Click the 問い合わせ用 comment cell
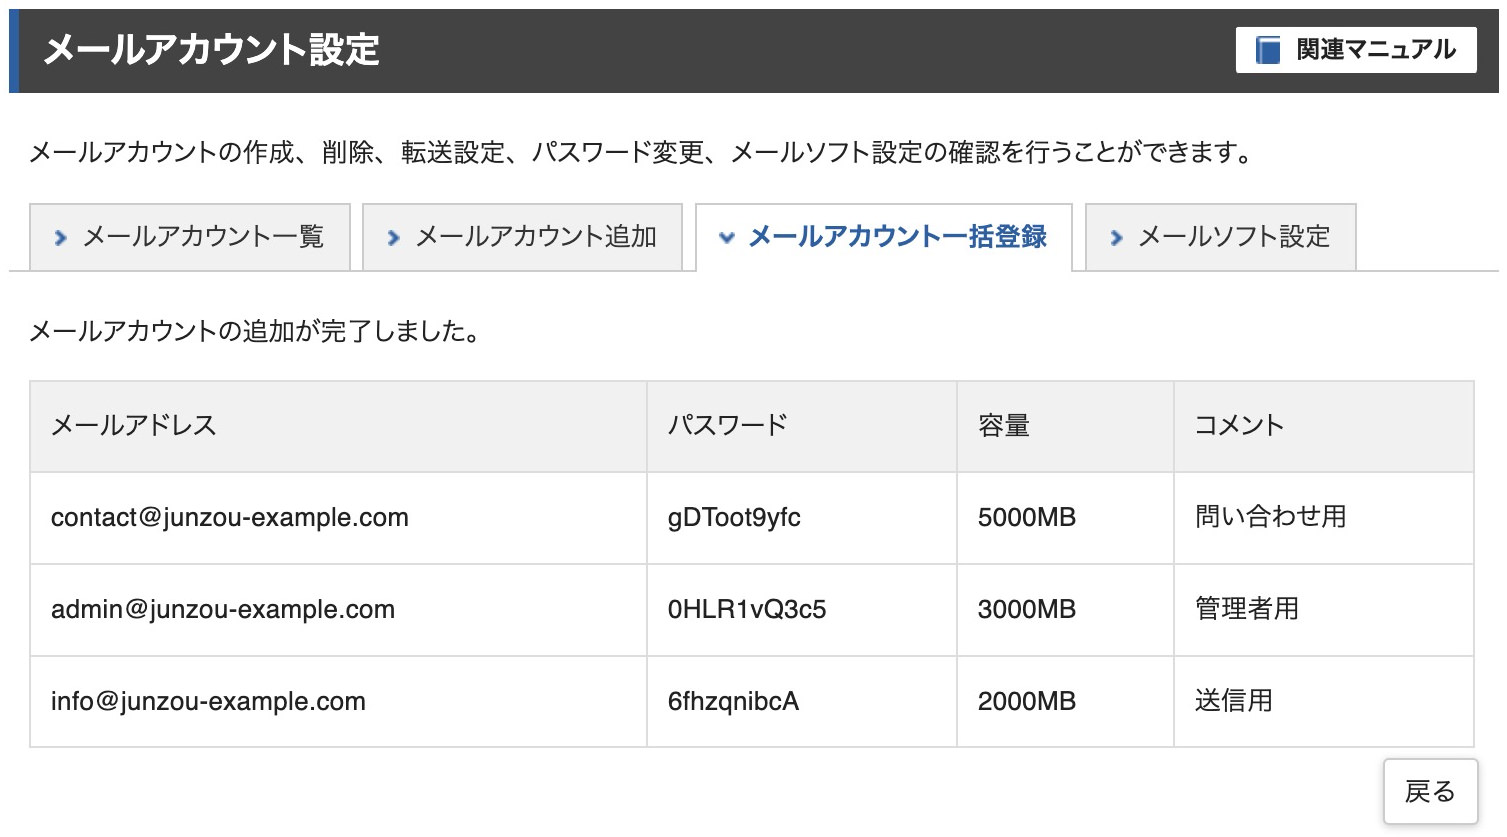This screenshot has width=1507, height=837. 1270,518
